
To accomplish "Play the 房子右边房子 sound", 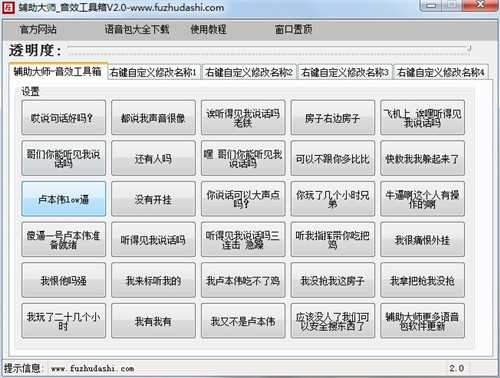I will tap(333, 118).
